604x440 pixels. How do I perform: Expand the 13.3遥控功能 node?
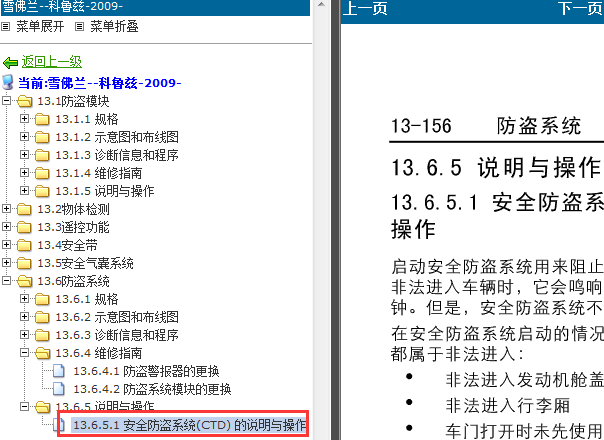tap(6, 227)
